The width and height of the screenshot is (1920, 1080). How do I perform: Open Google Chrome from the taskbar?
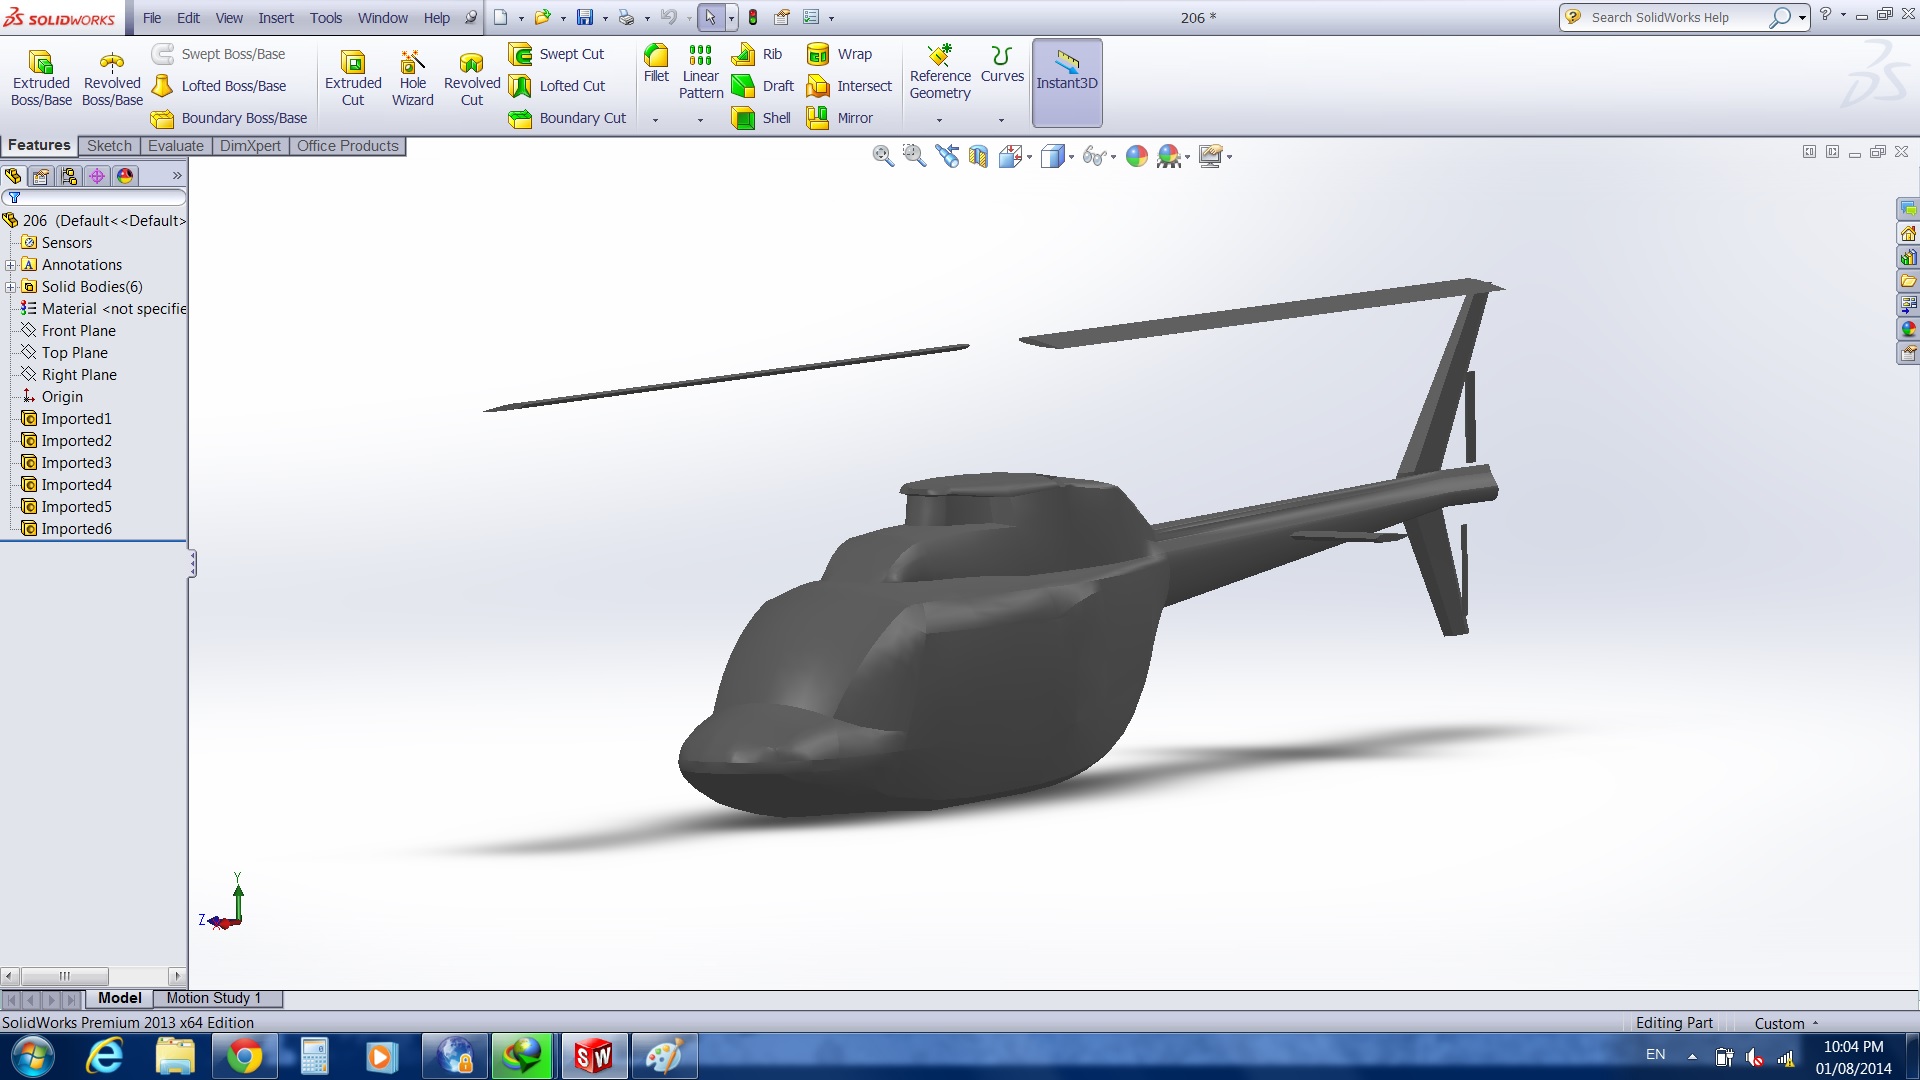tap(244, 1056)
